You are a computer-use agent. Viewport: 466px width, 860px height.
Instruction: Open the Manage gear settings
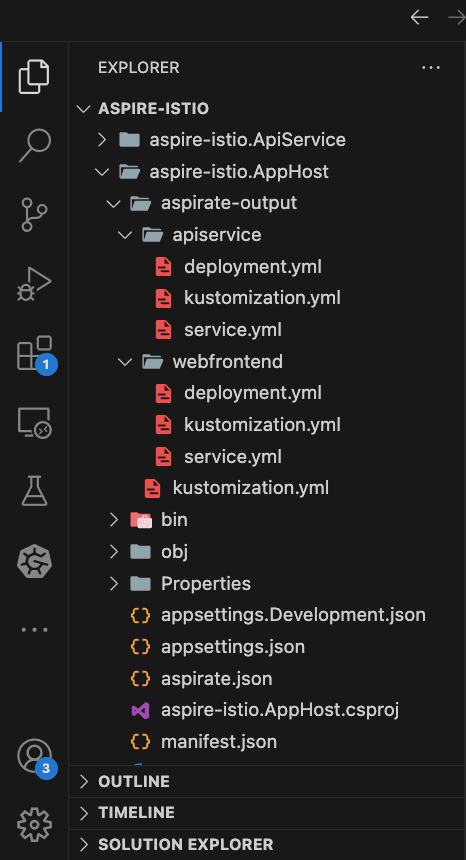(x=35, y=824)
